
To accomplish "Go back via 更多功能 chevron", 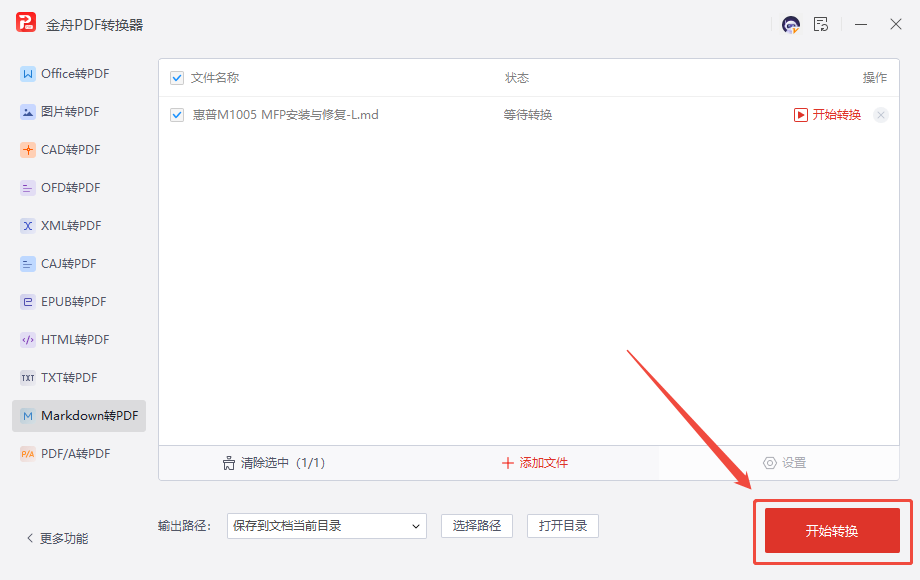I will [30, 538].
